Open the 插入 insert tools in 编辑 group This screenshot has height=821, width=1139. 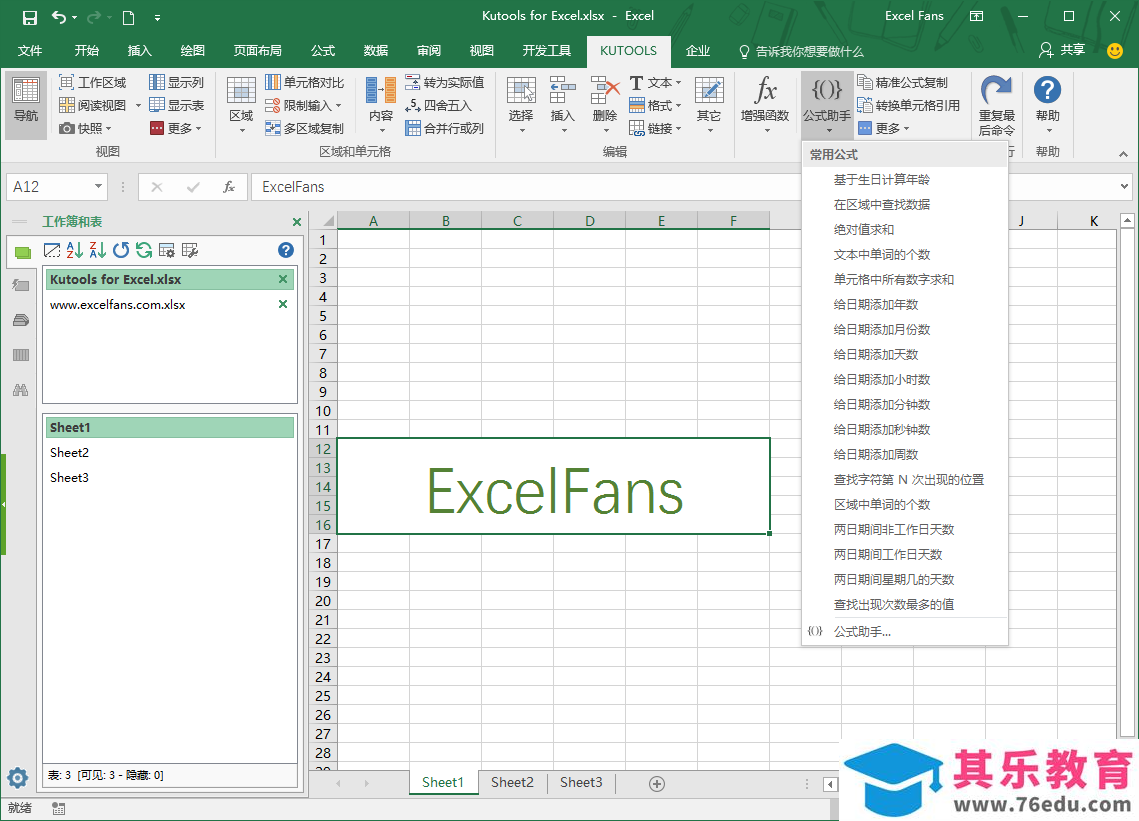[x=562, y=106]
